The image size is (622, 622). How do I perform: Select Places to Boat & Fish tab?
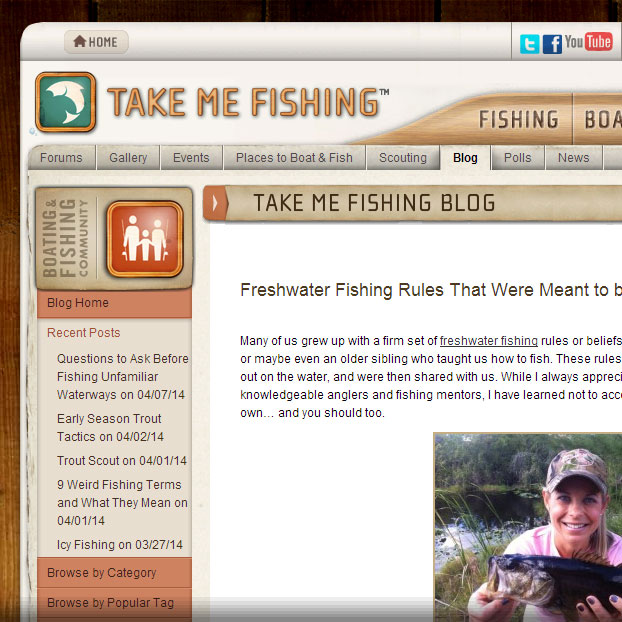pyautogui.click(x=294, y=158)
